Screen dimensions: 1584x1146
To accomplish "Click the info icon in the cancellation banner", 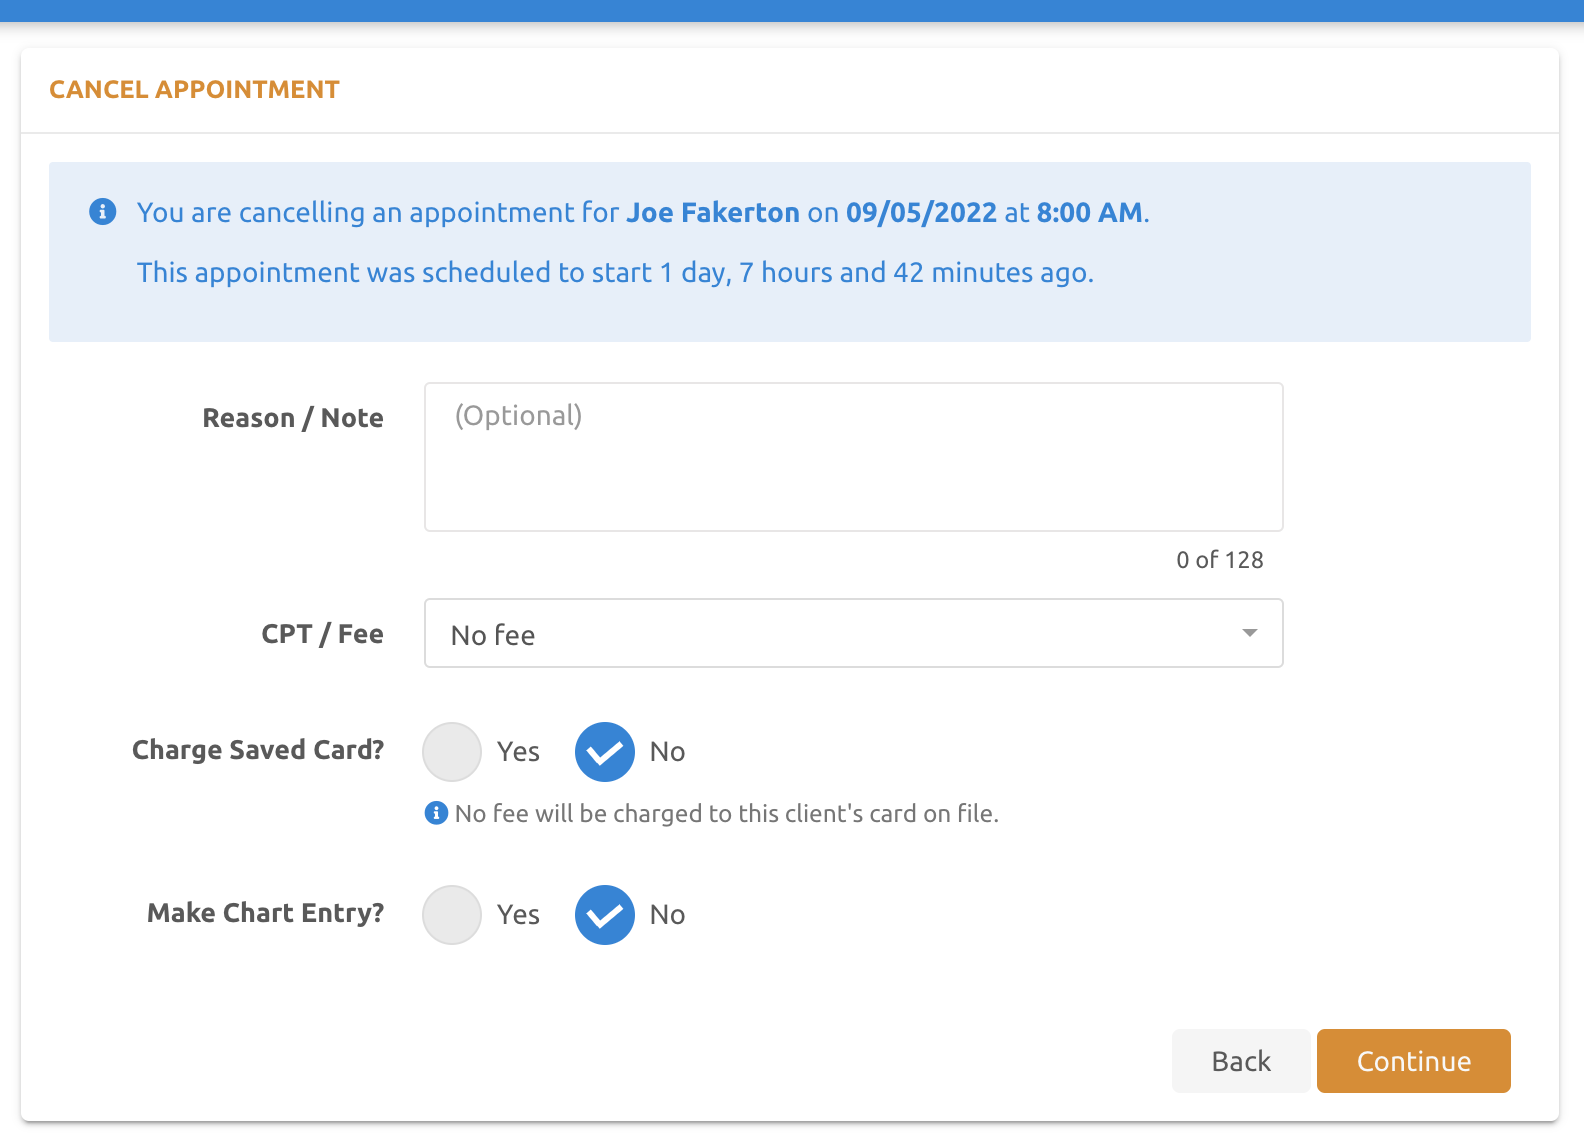I will coord(102,212).
